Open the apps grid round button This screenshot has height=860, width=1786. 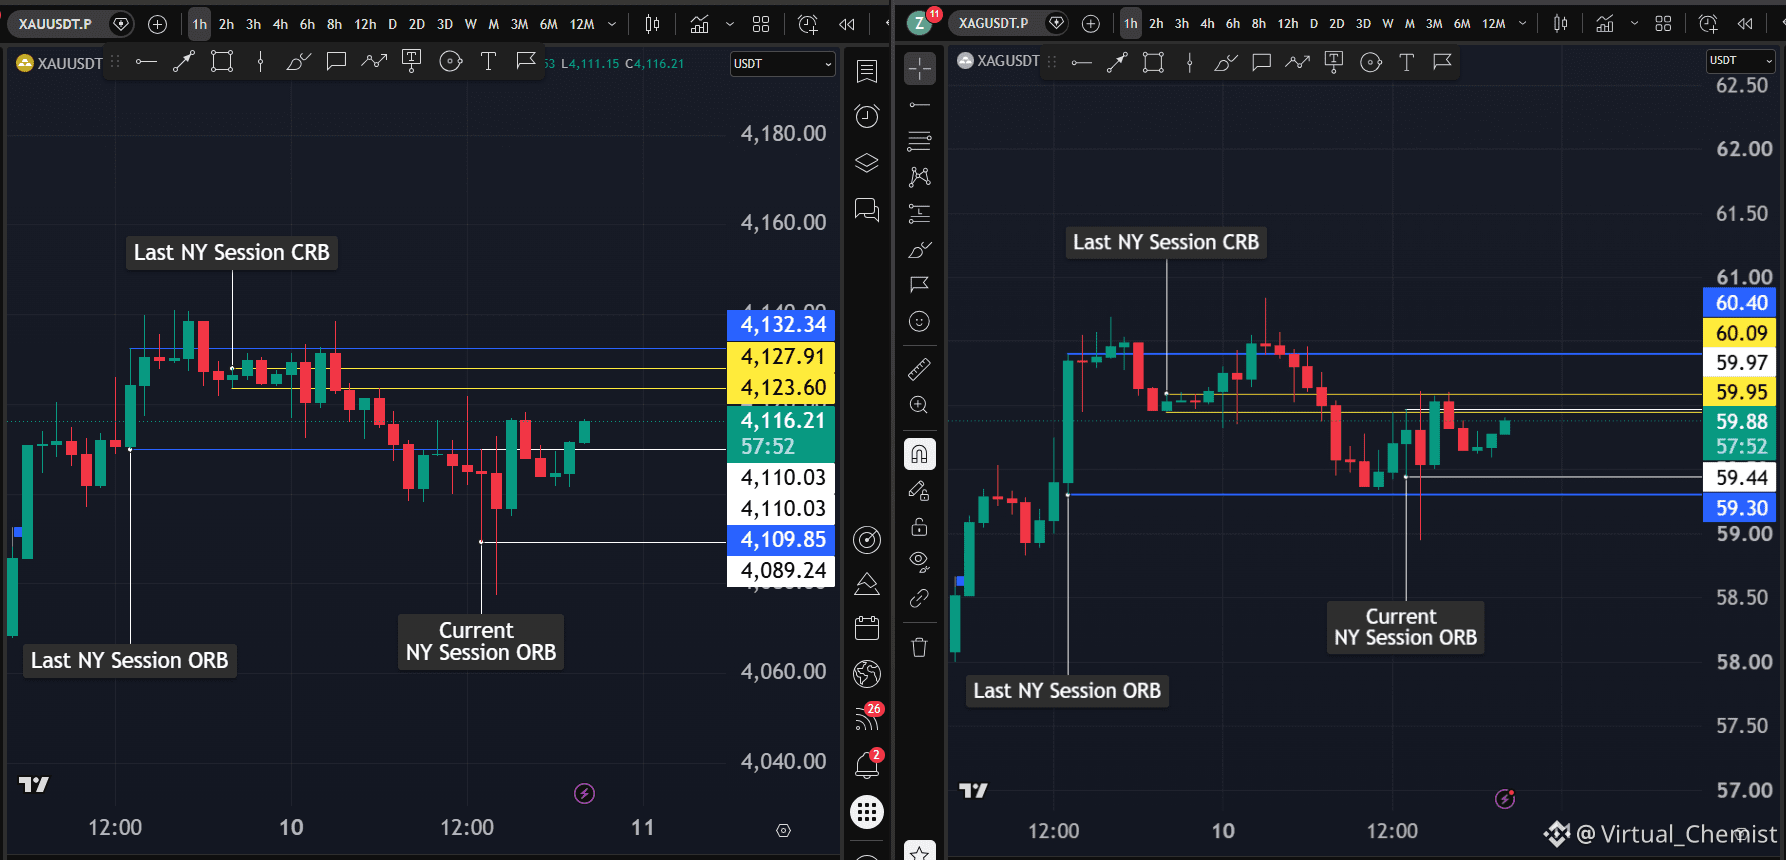(867, 811)
